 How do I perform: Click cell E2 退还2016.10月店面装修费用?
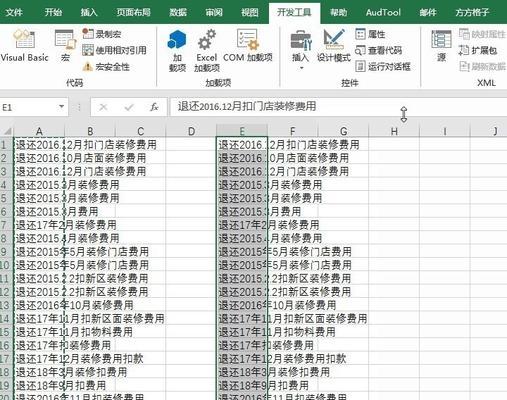[x=242, y=158]
